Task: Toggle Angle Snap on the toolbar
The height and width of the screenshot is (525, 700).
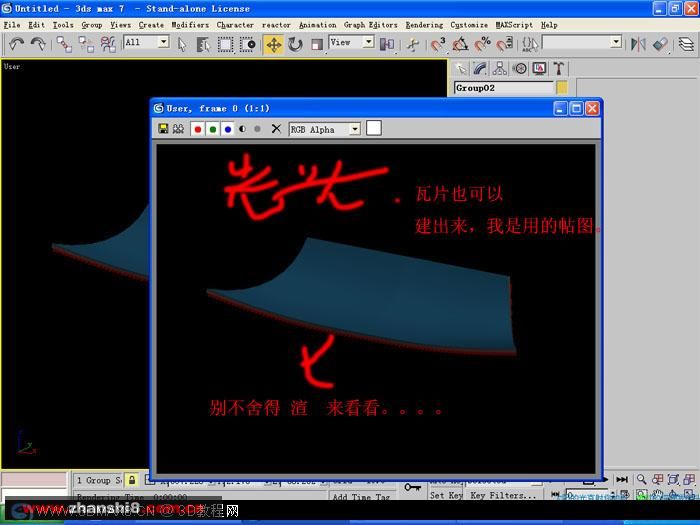Action: [x=460, y=44]
